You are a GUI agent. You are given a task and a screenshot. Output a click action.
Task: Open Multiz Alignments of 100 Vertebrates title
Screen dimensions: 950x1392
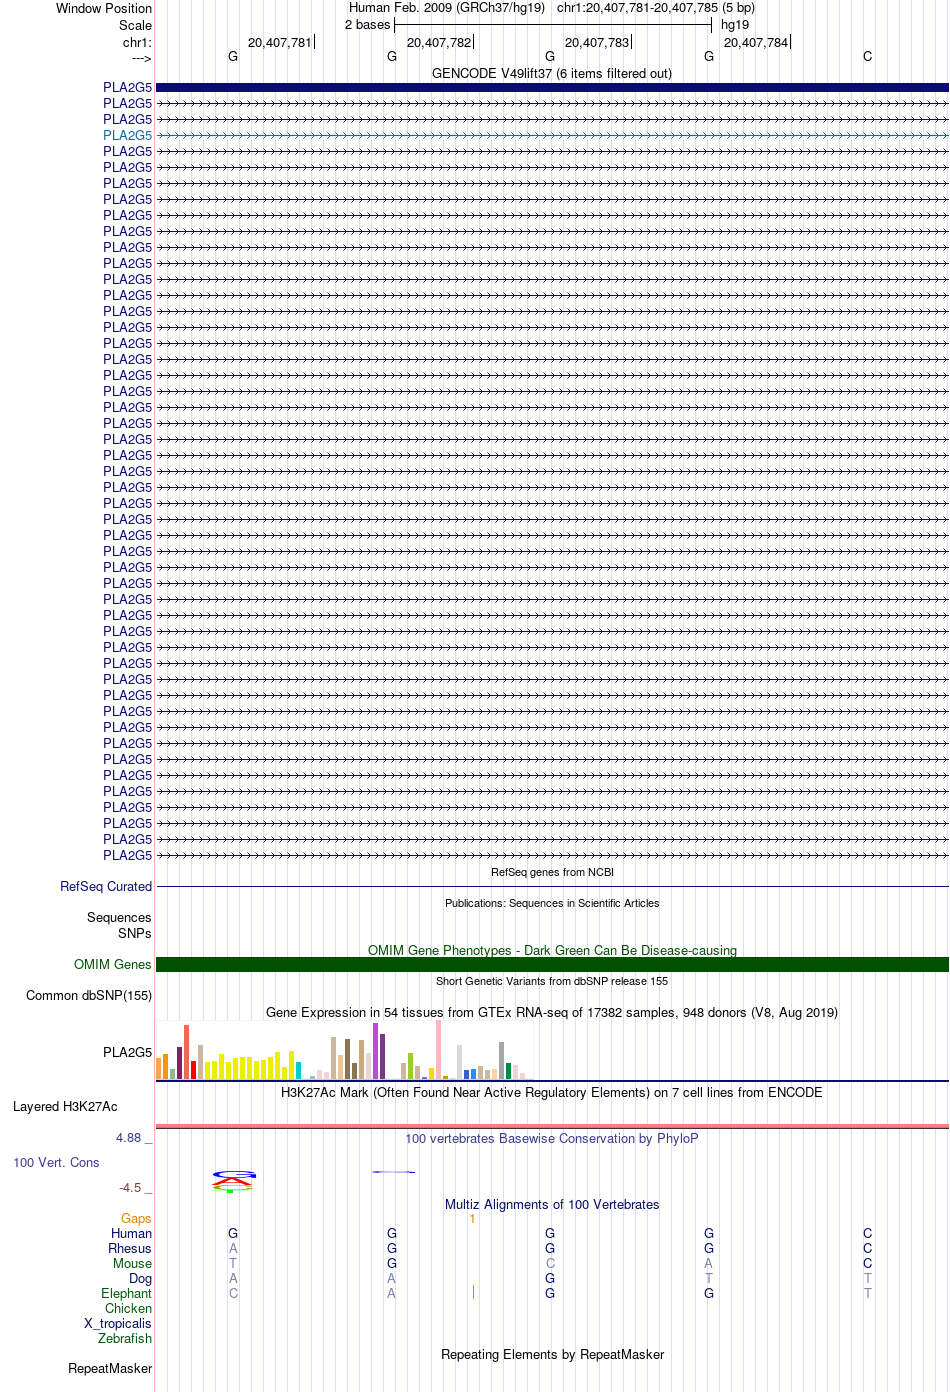552,1204
